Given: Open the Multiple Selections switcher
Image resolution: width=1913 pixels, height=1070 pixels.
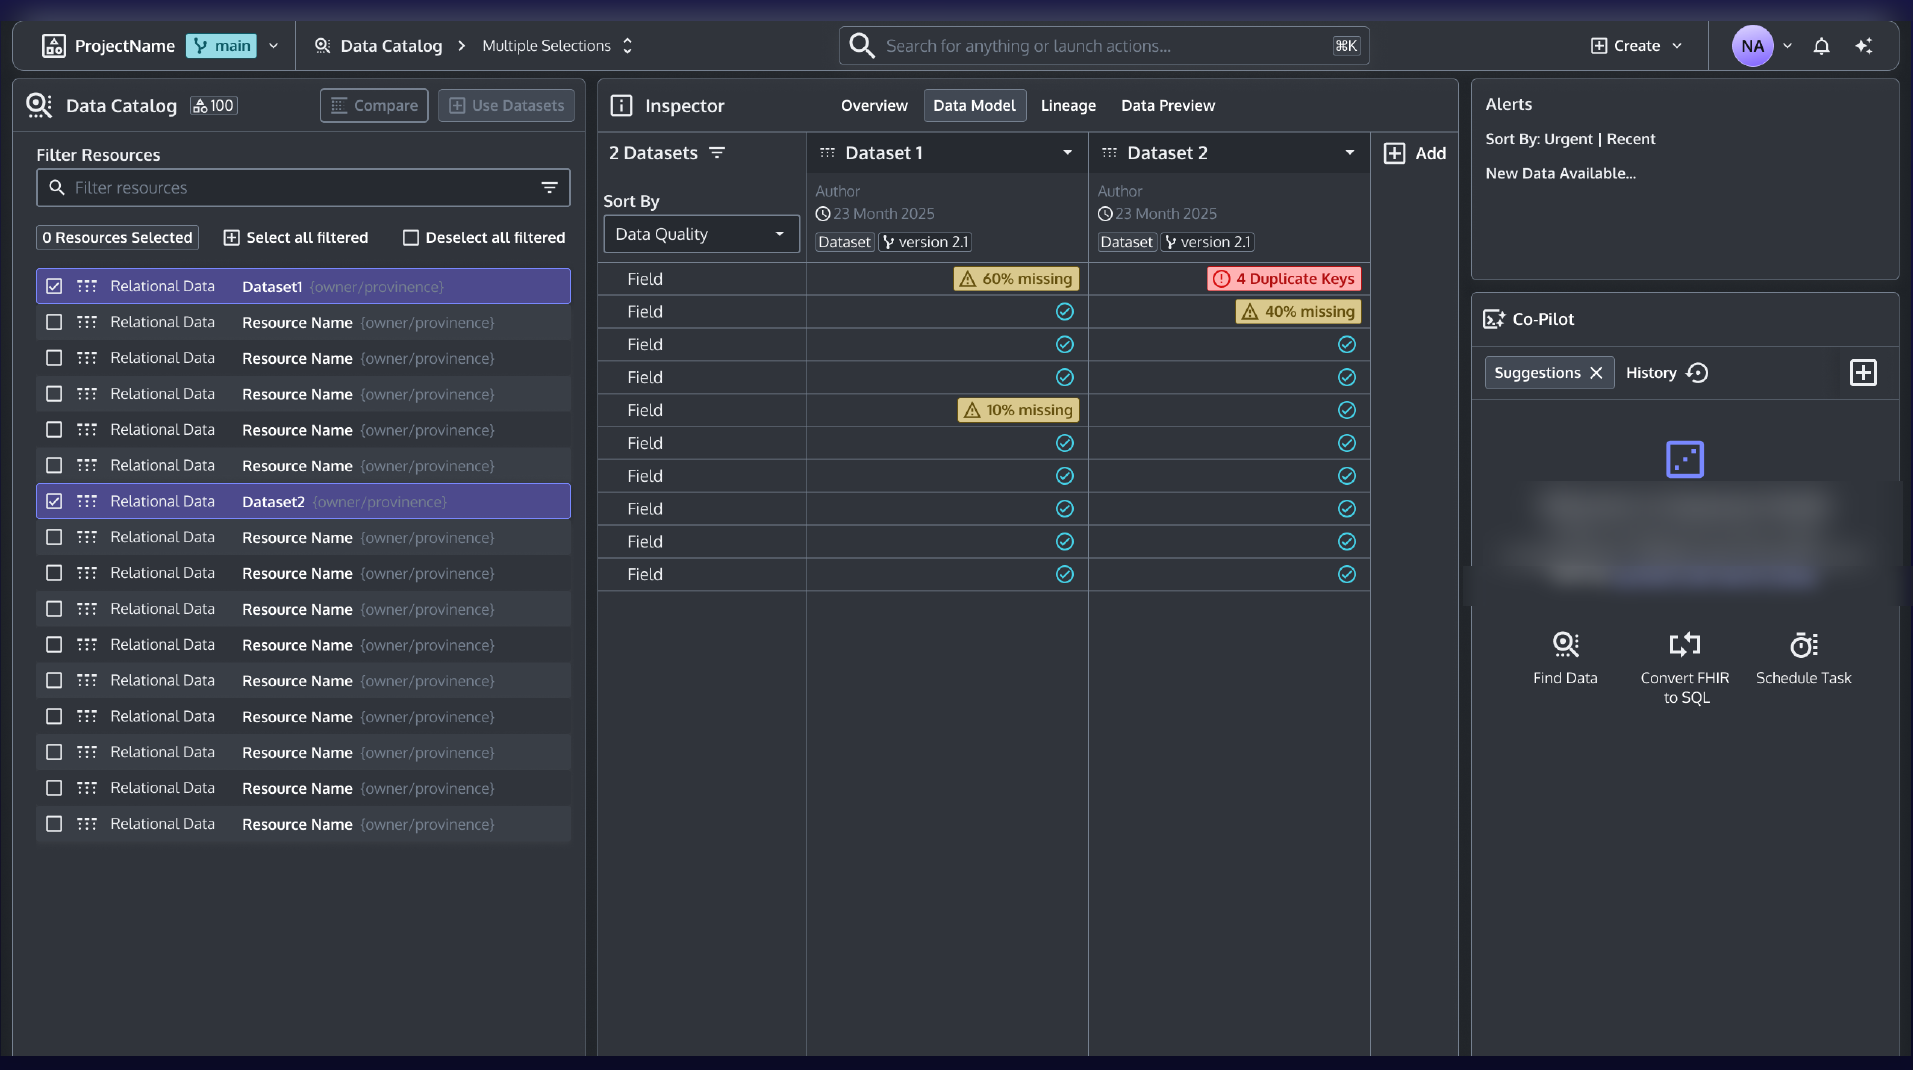Looking at the screenshot, I should click(x=557, y=46).
